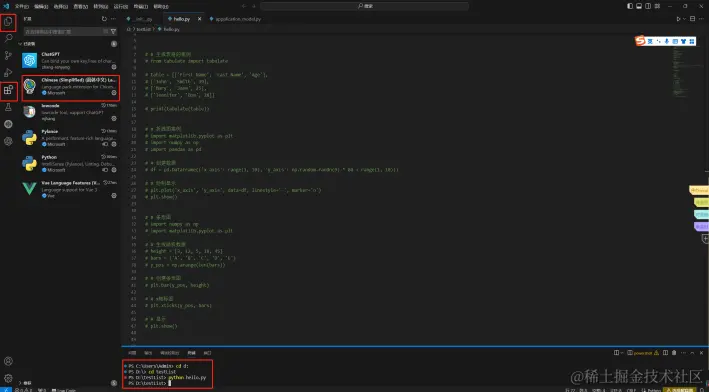Open the ChatGPT extension entry
This screenshot has height=392, width=710.
pyautogui.click(x=70, y=61)
